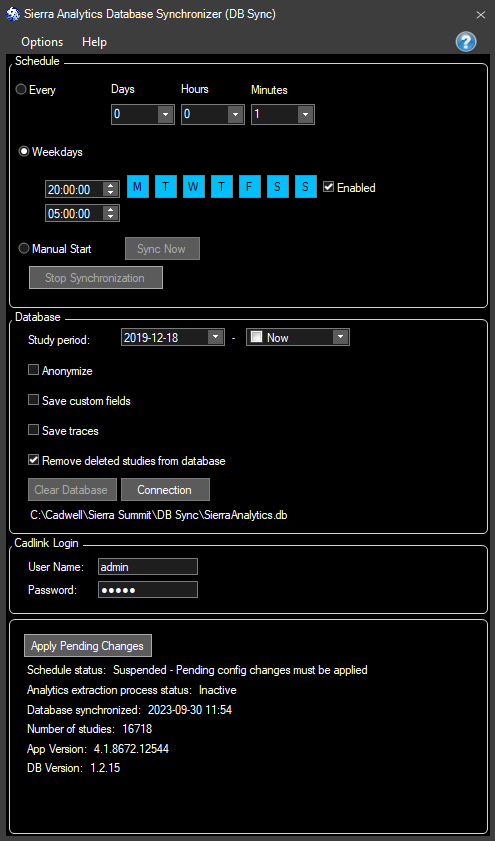495x841 pixels.
Task: Check the box inside the Now date field
Action: point(256,337)
